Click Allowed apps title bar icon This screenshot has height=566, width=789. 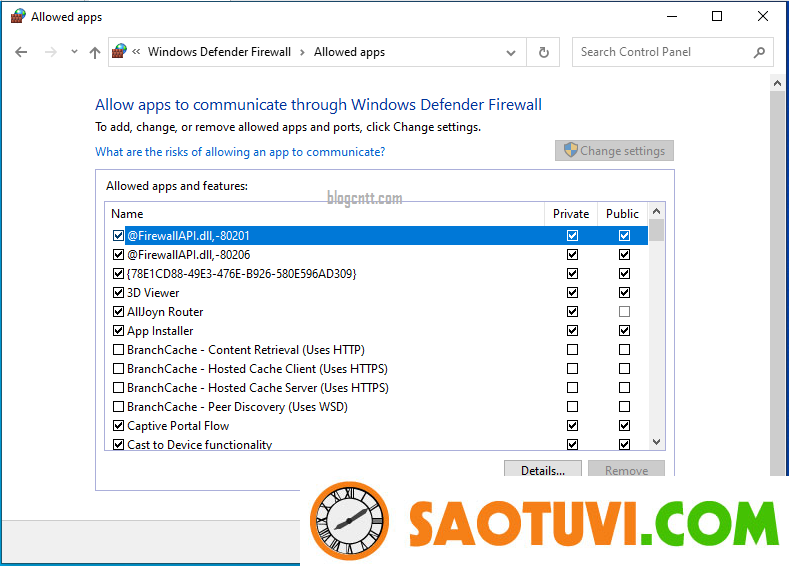click(x=18, y=16)
